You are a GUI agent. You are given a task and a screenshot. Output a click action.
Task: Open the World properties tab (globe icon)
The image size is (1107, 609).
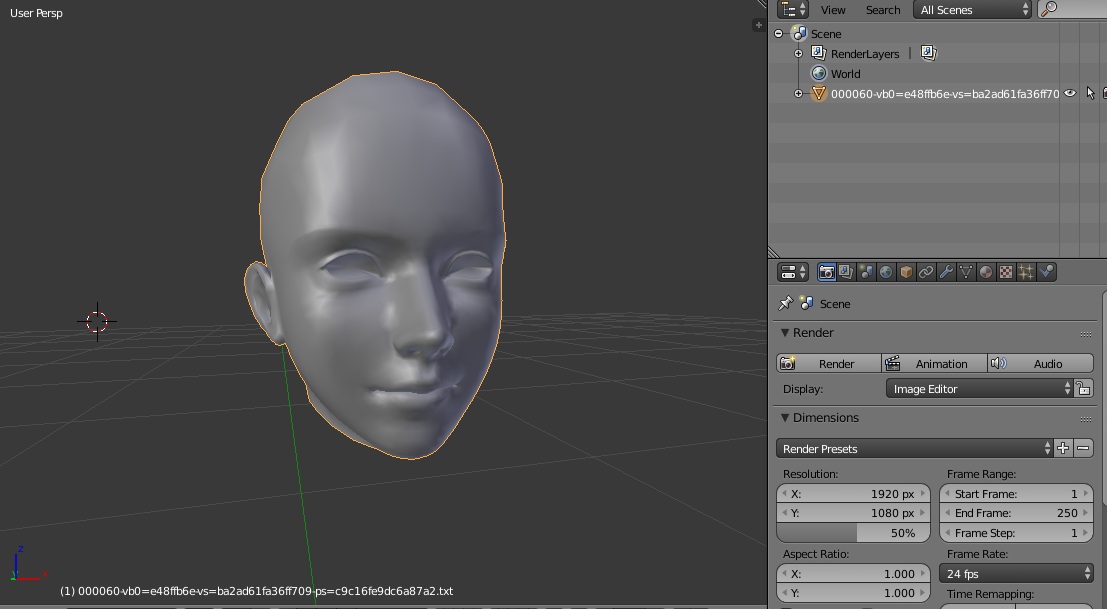(x=886, y=272)
